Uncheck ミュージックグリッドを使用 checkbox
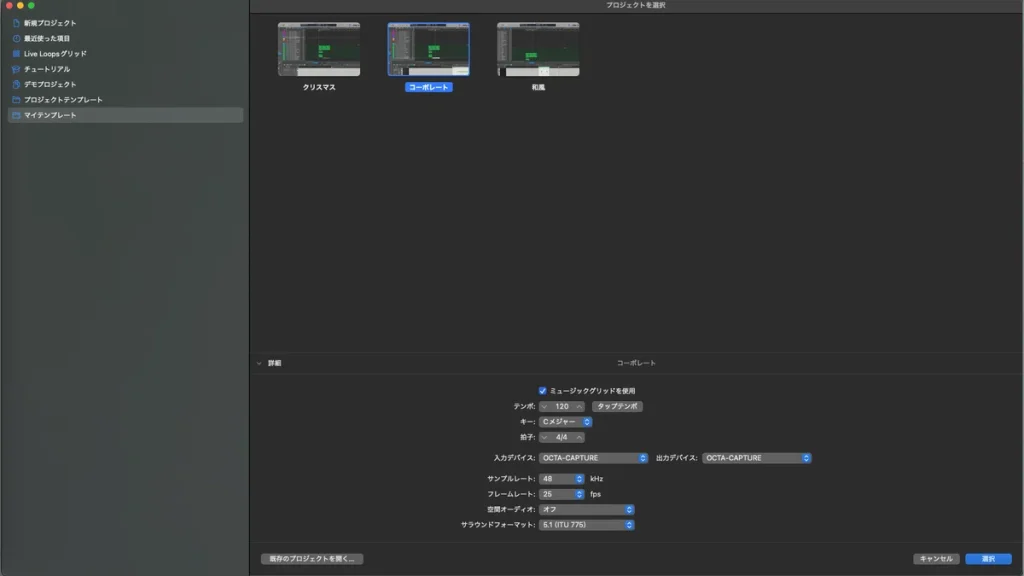The image size is (1024, 576). (x=543, y=391)
